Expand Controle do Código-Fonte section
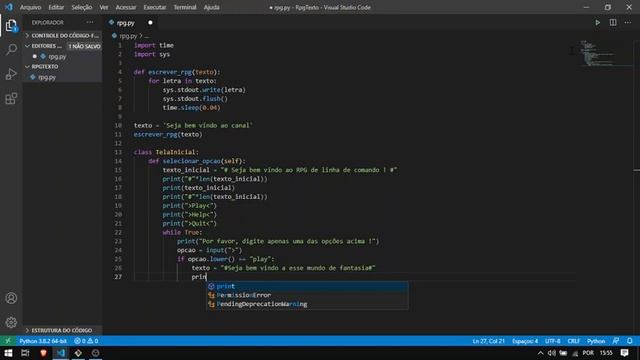Image resolution: width=640 pixels, height=360 pixels. [62, 36]
